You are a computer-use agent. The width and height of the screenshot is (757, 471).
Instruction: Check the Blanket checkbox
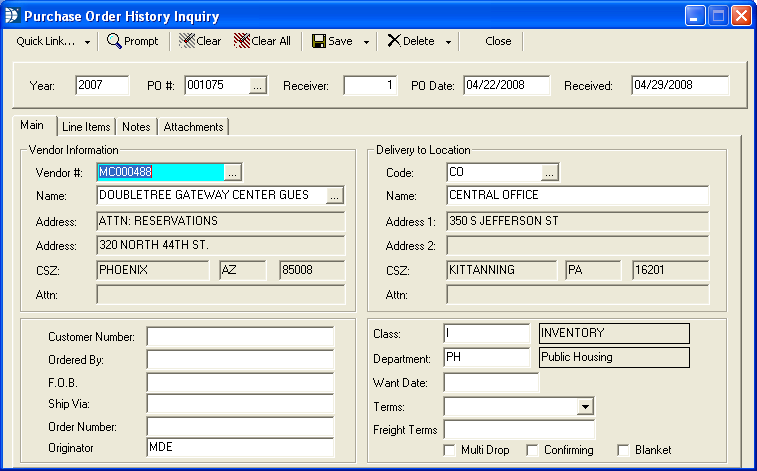click(x=624, y=450)
